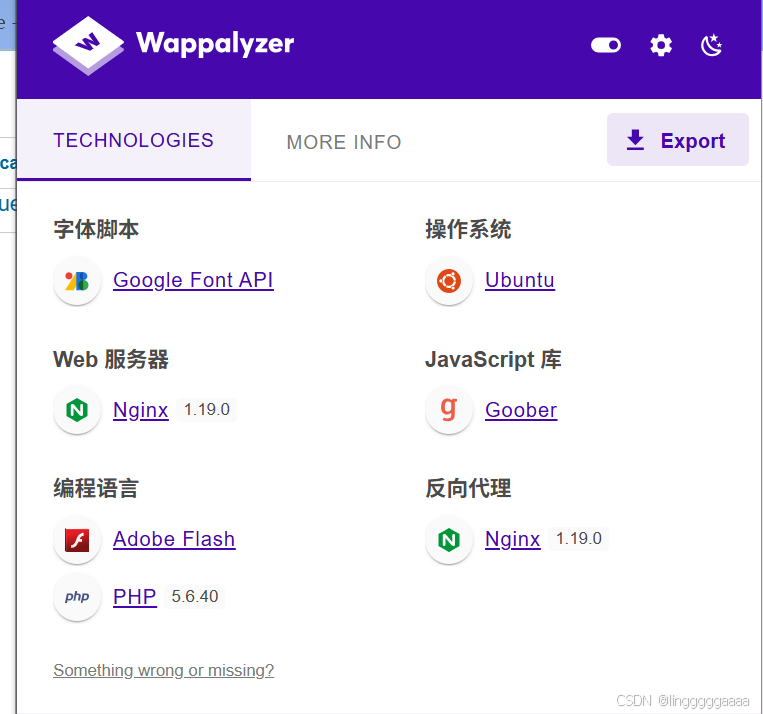Click the Nginx icon under 反向代理
Viewport: 763px width, 714px height.
449,540
